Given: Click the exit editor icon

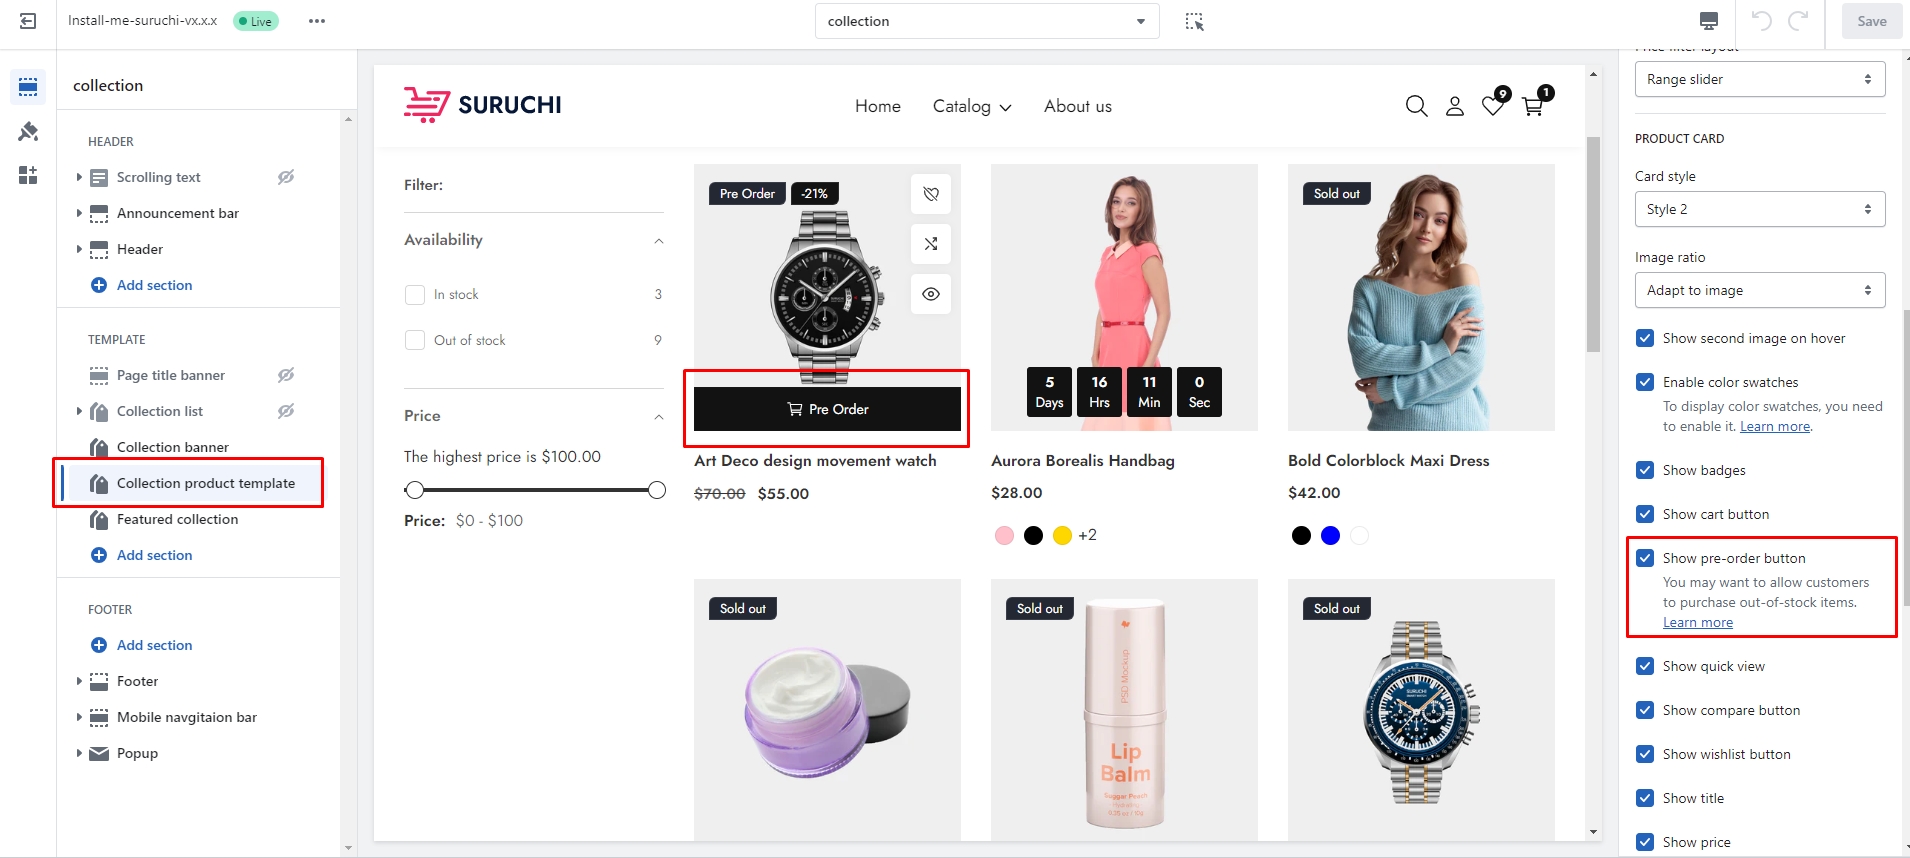Looking at the screenshot, I should click(28, 21).
